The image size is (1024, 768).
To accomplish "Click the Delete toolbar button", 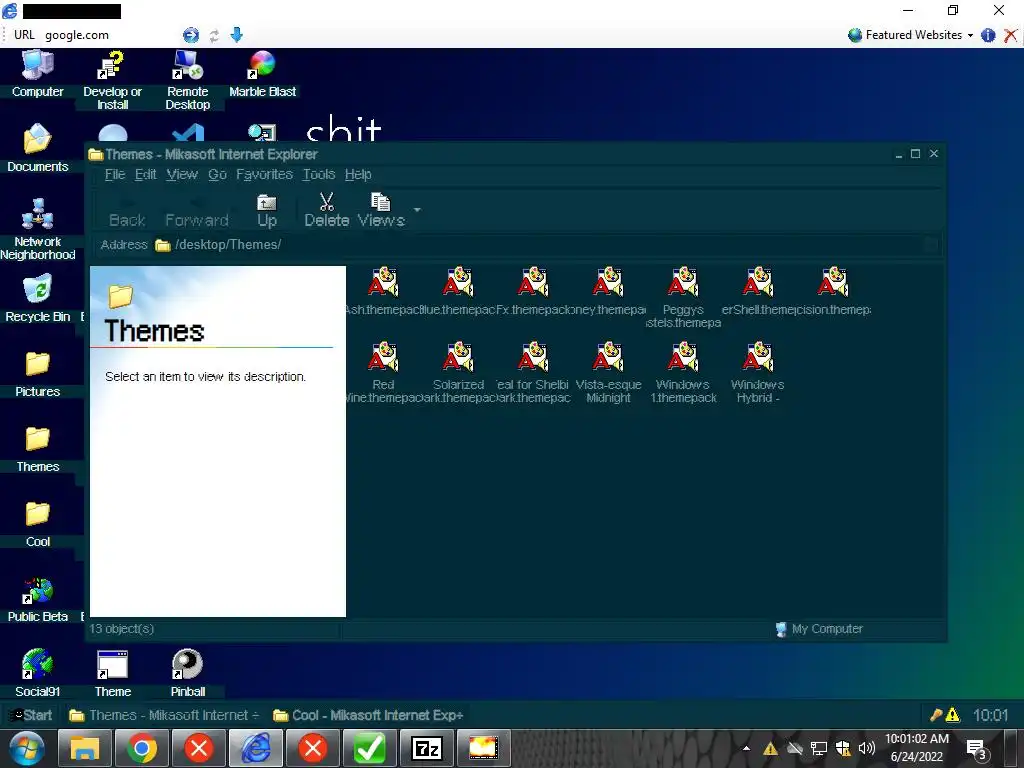I will 327,210.
